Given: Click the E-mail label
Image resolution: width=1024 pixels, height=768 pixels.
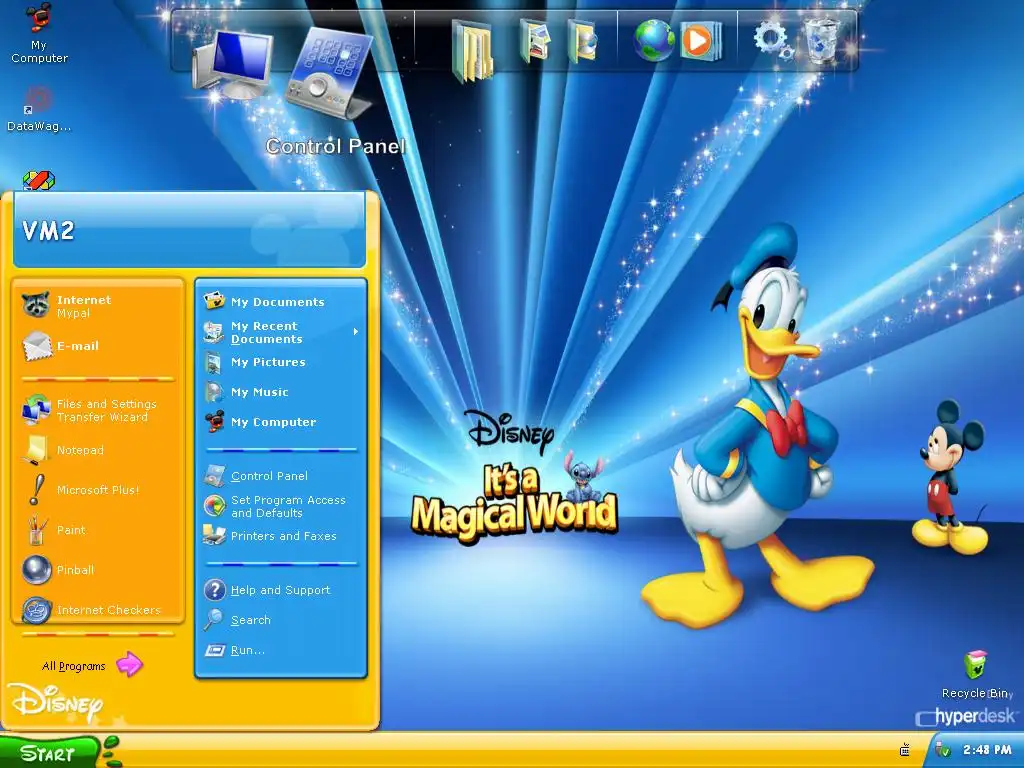Looking at the screenshot, I should [x=78, y=346].
